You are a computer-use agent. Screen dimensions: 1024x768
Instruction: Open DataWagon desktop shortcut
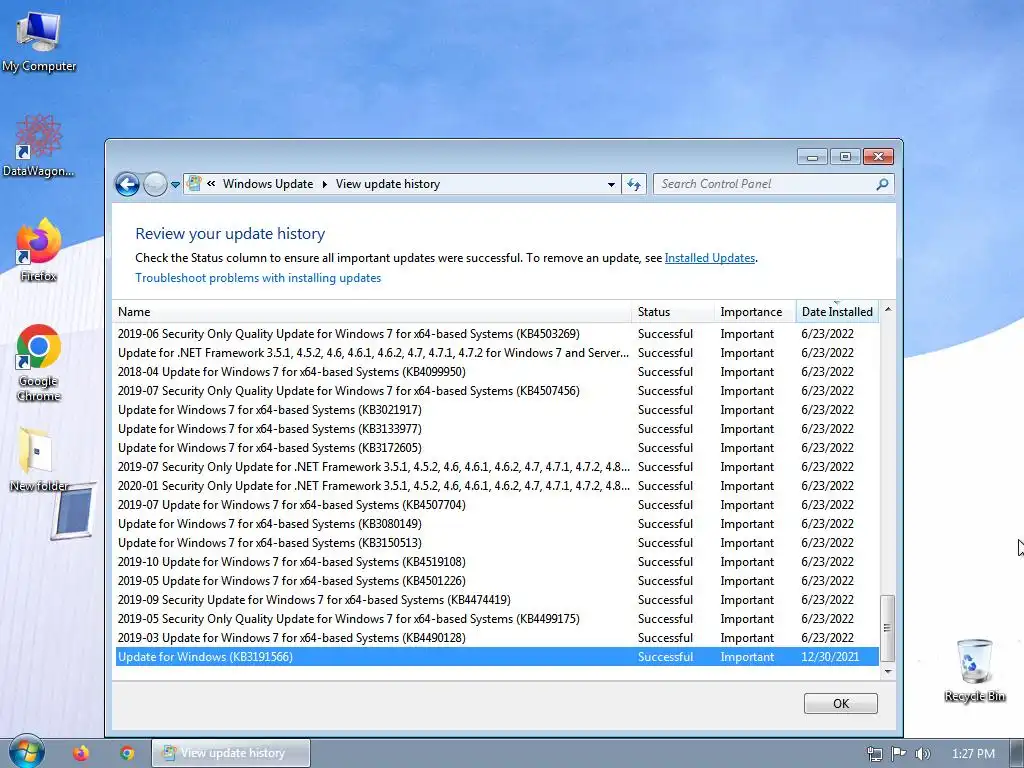point(39,145)
